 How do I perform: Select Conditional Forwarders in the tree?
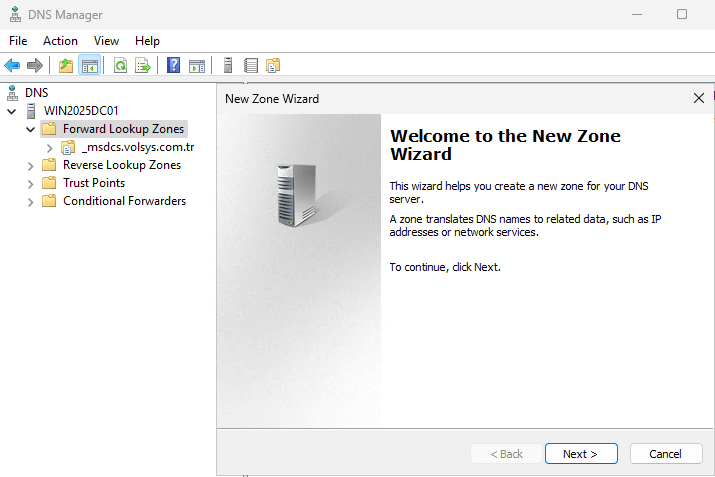click(x=124, y=201)
